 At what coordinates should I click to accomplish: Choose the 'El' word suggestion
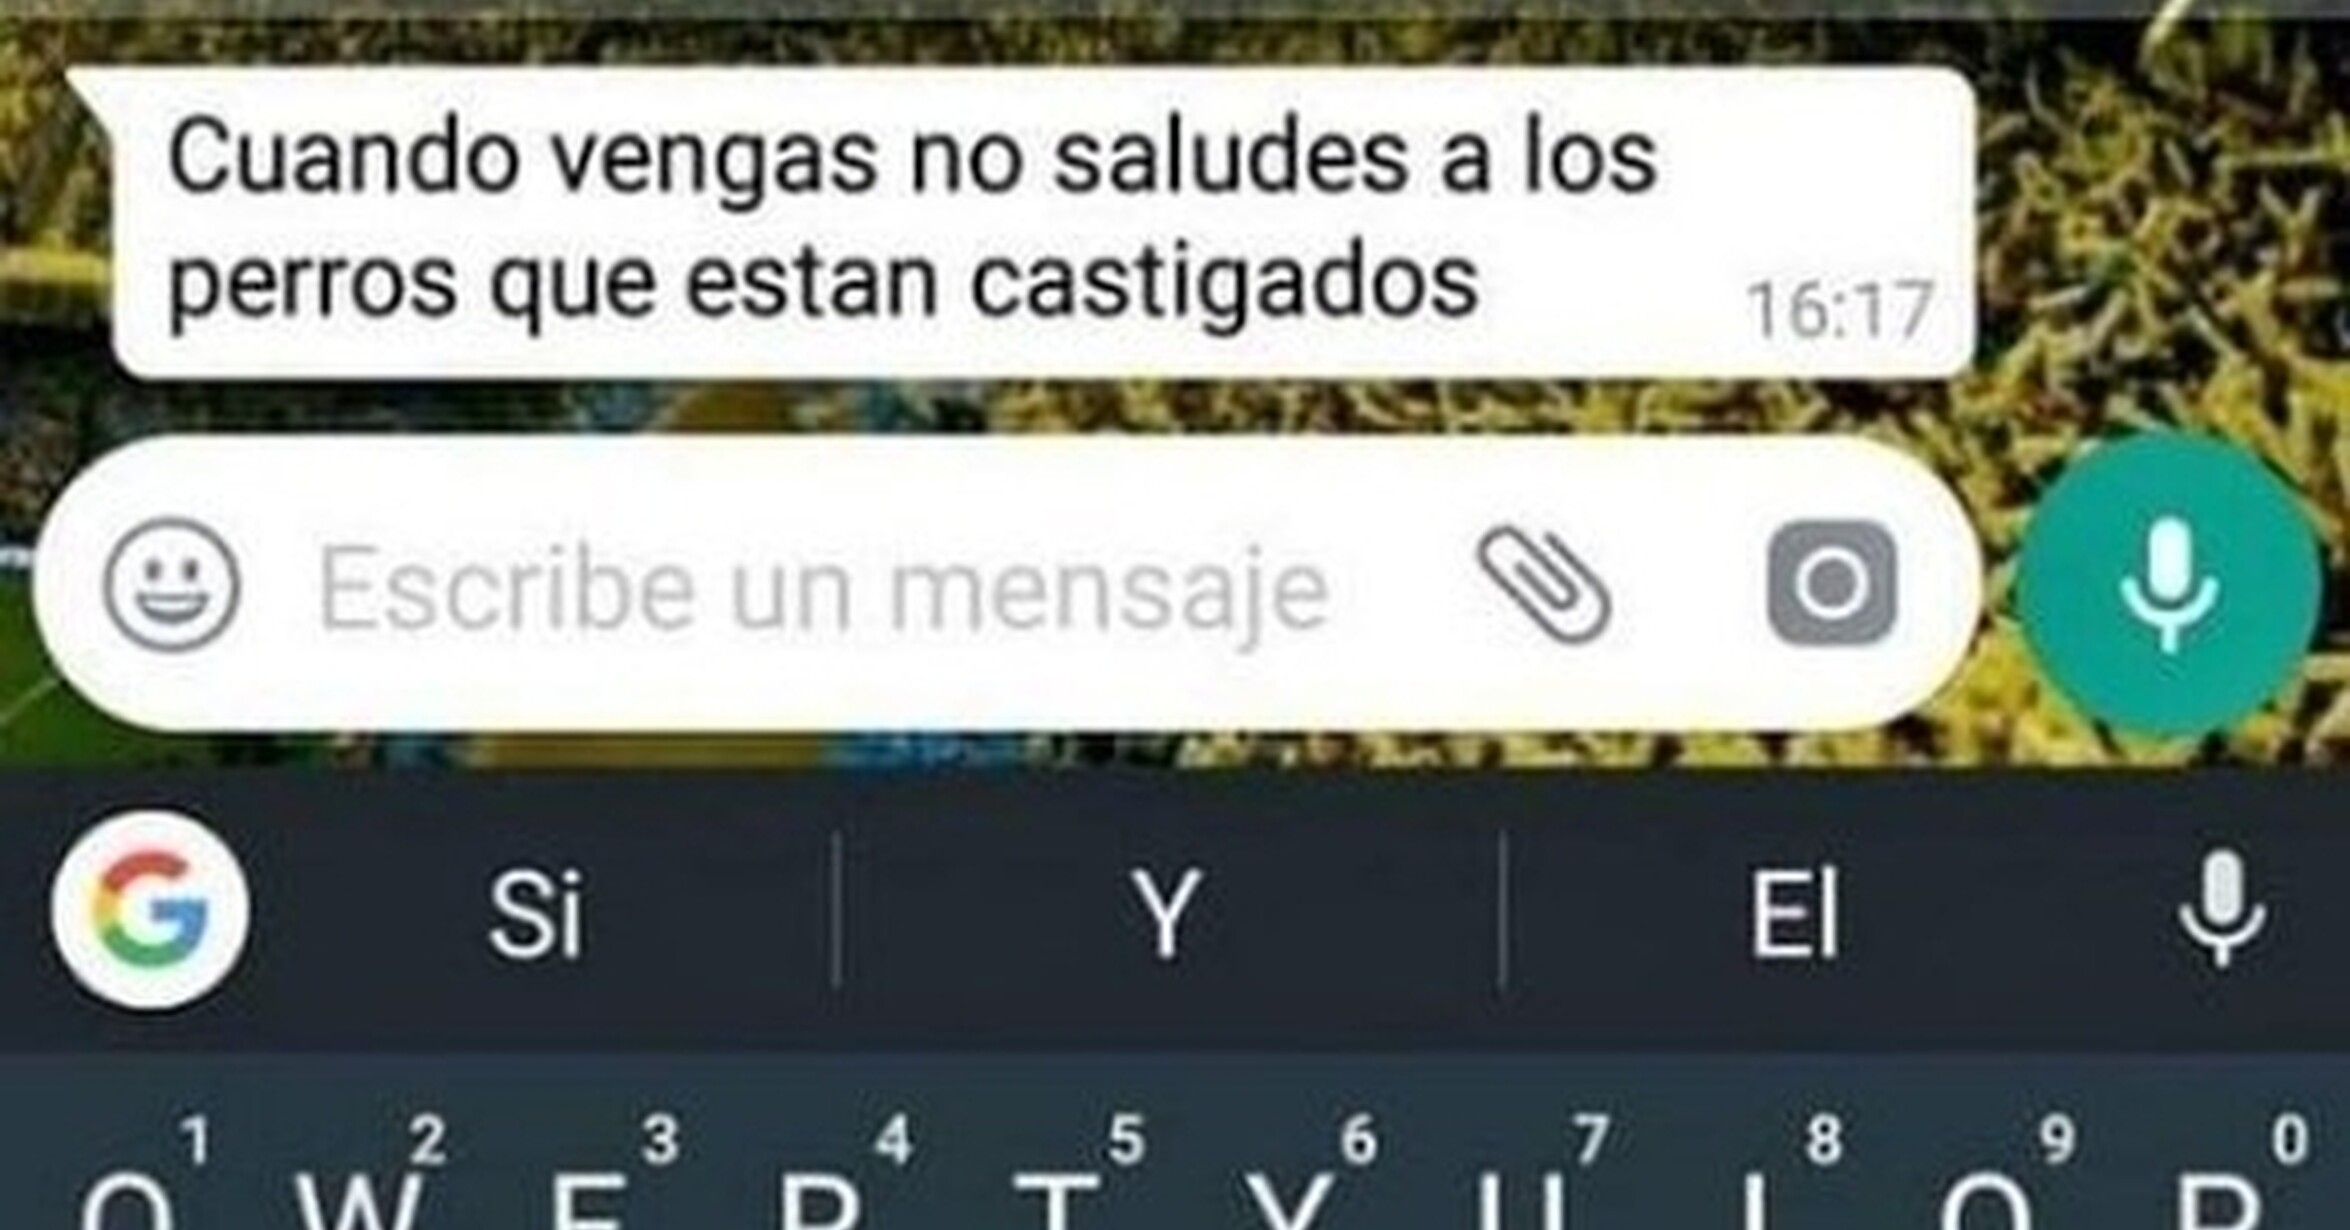tap(1795, 913)
